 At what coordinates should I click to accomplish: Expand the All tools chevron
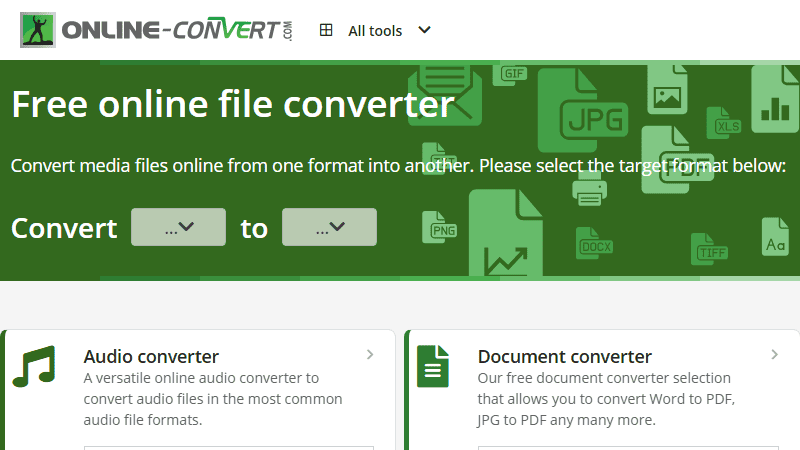(x=424, y=30)
